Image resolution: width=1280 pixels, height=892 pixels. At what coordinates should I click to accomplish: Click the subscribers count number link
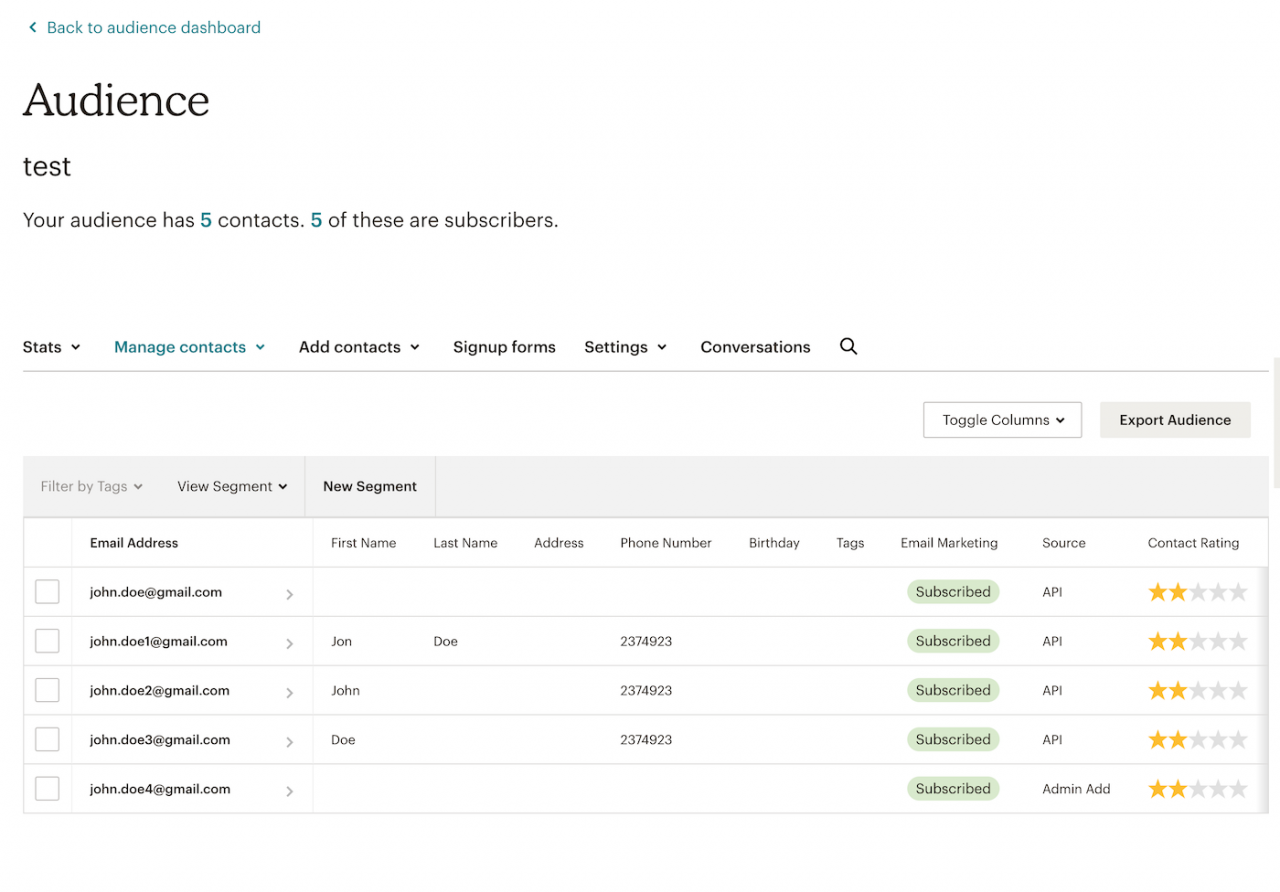click(316, 220)
